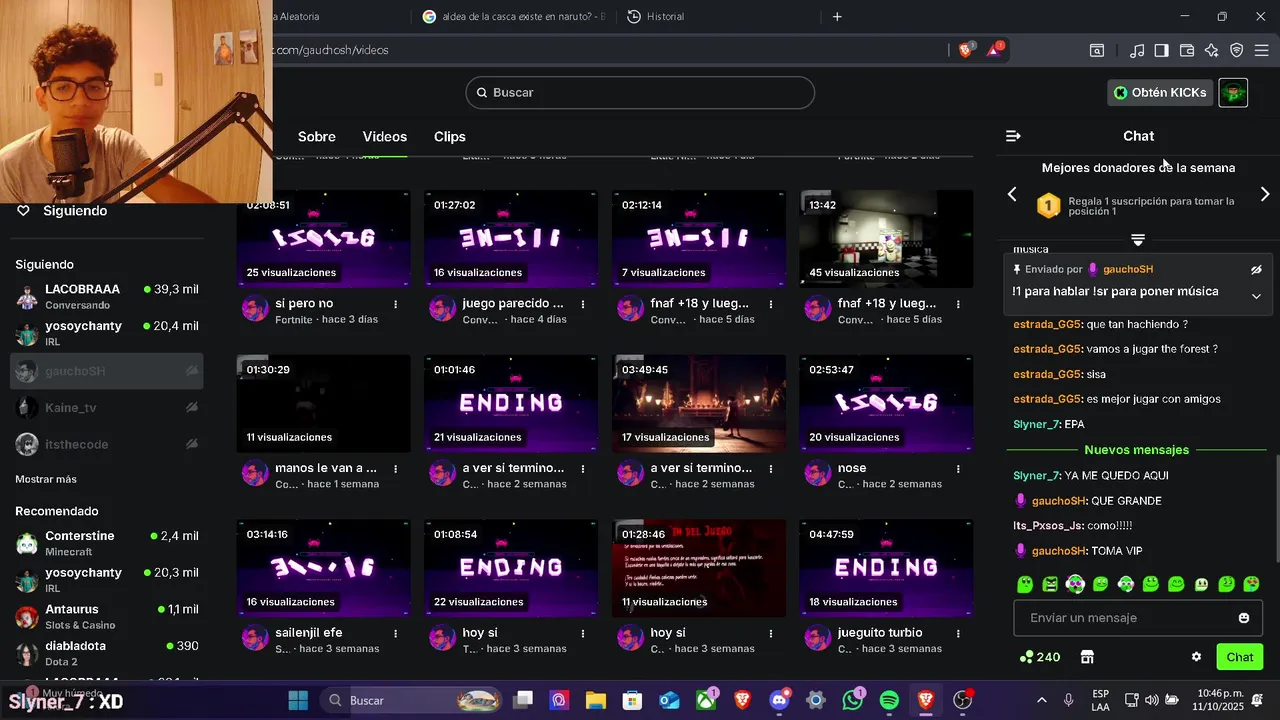
Task: Open the Brave hamburger main menu
Action: (x=1262, y=50)
